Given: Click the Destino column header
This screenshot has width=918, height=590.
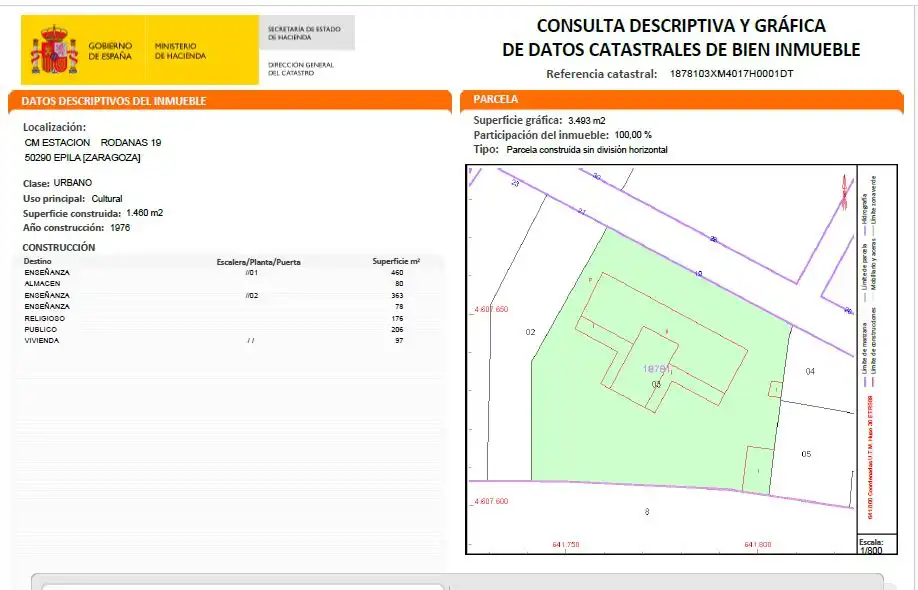Looking at the screenshot, I should pyautogui.click(x=37, y=261).
